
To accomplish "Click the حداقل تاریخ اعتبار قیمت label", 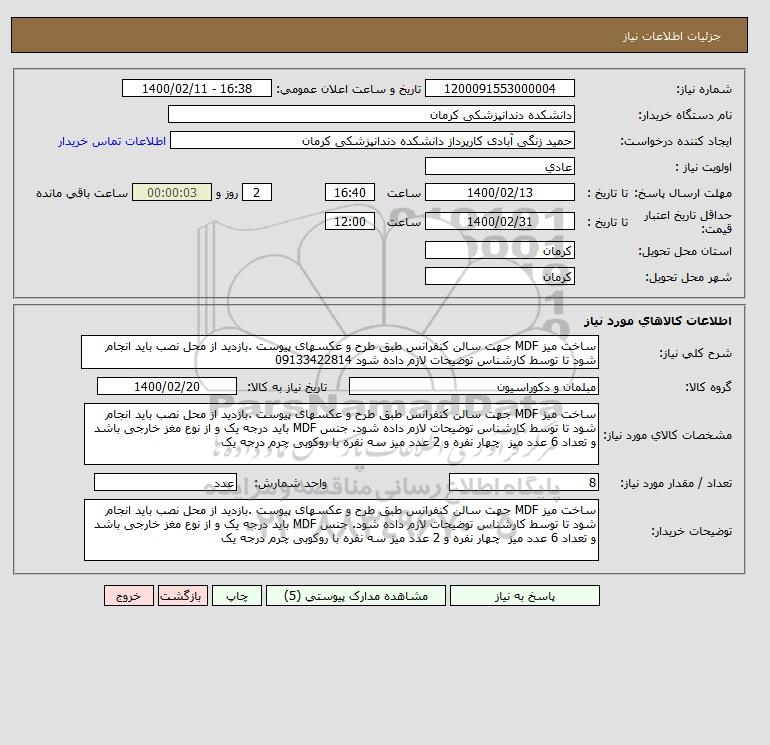I will click(x=688, y=222).
